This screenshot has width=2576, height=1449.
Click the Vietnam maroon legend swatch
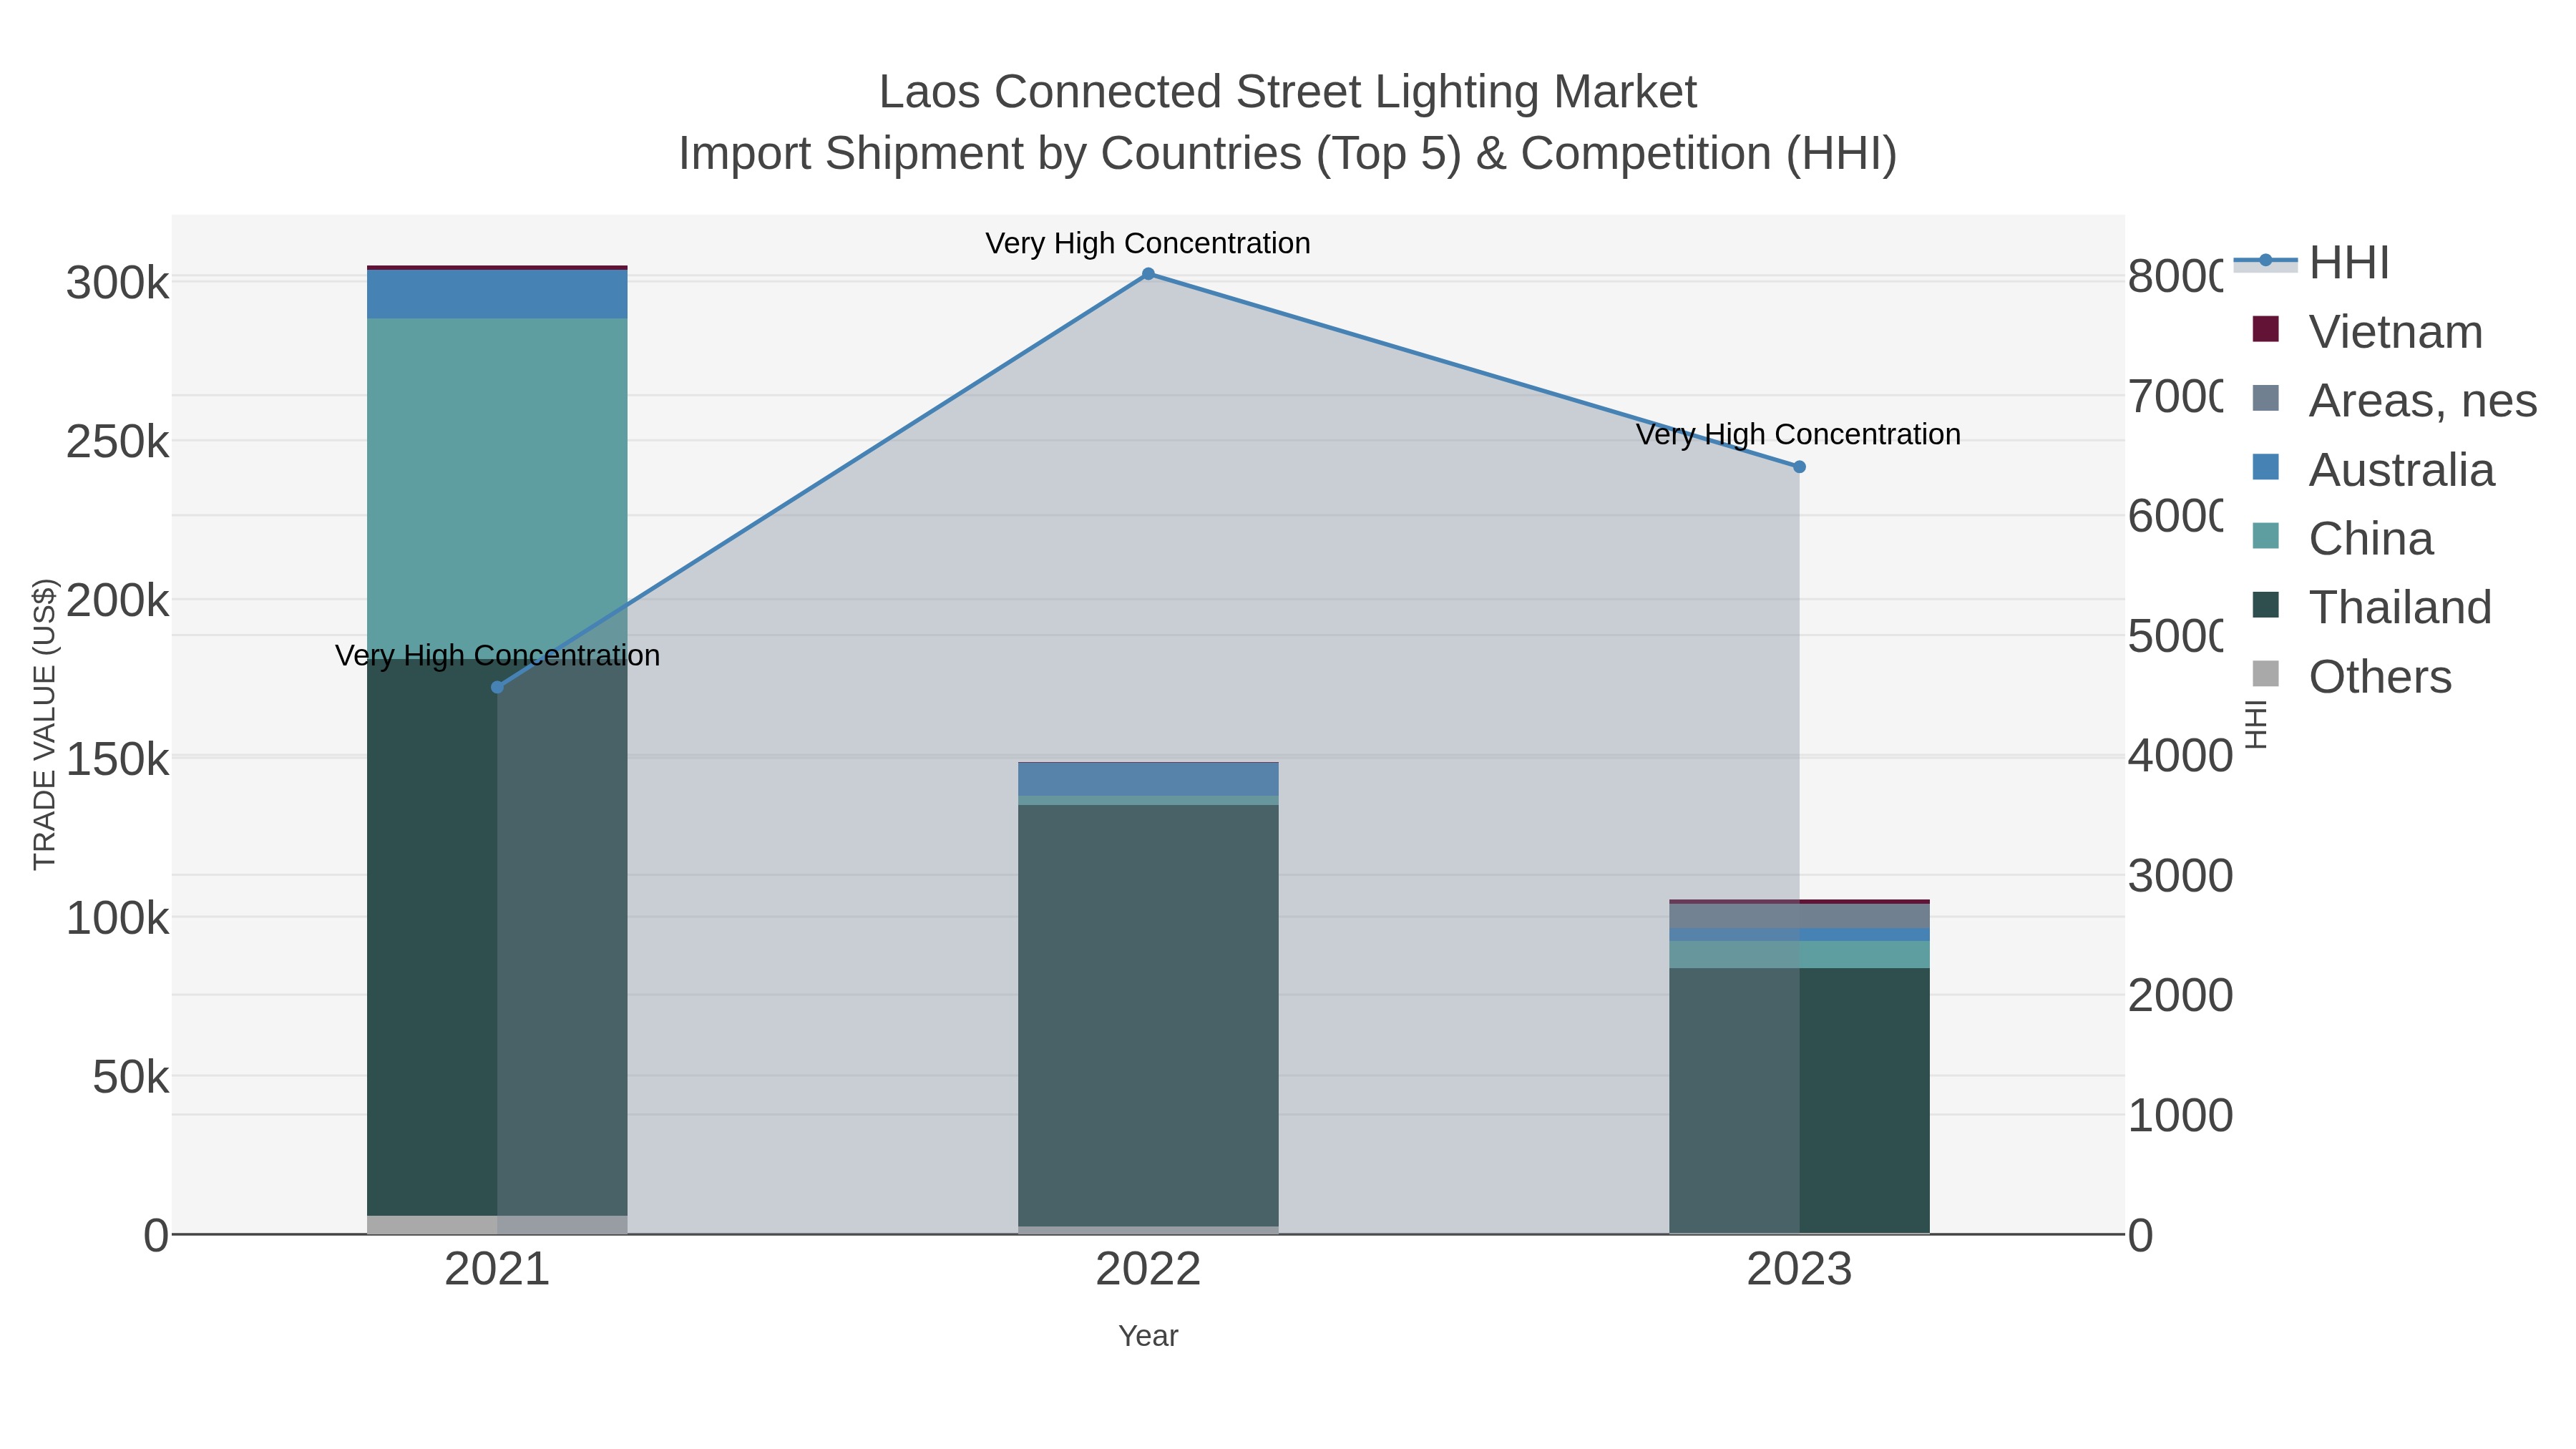(x=2266, y=329)
